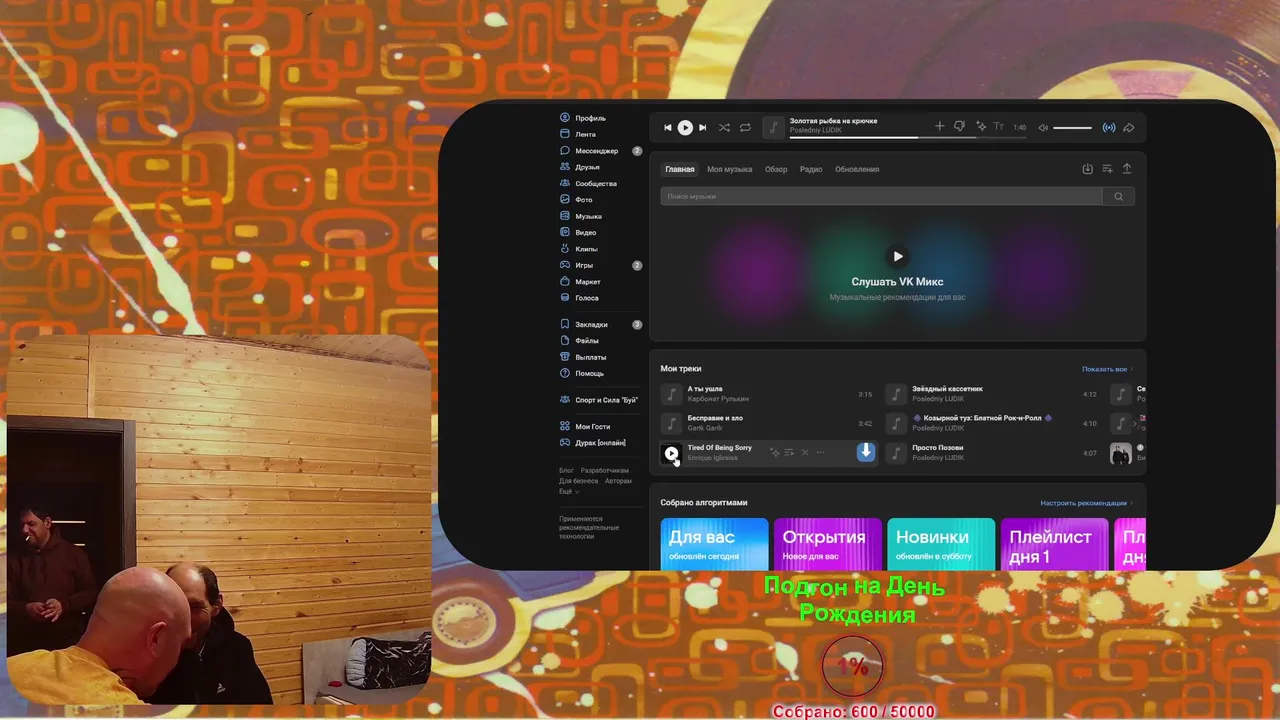Toggle broadcast music to status icon
Viewport: 1280px width, 720px height.
click(1108, 128)
